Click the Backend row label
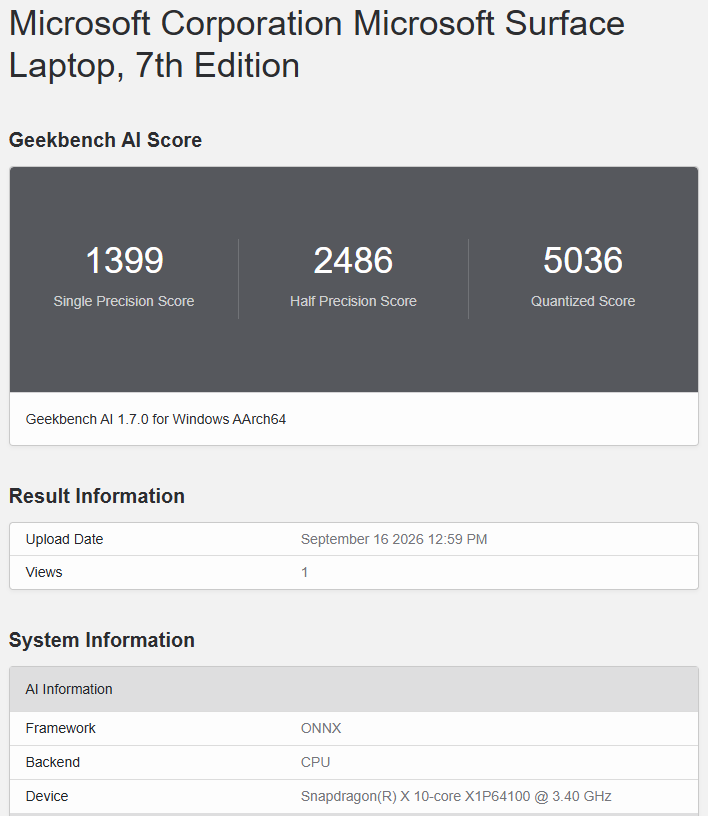 [x=53, y=762]
